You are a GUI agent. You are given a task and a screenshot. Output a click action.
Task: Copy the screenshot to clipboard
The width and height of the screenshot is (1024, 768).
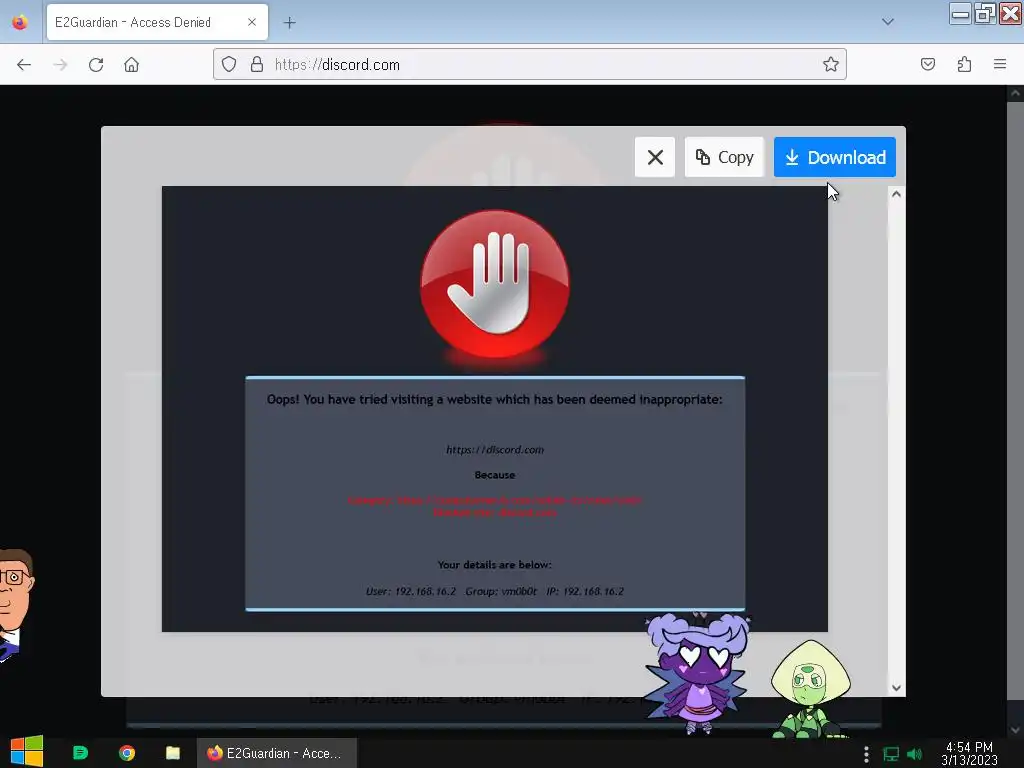(x=724, y=157)
